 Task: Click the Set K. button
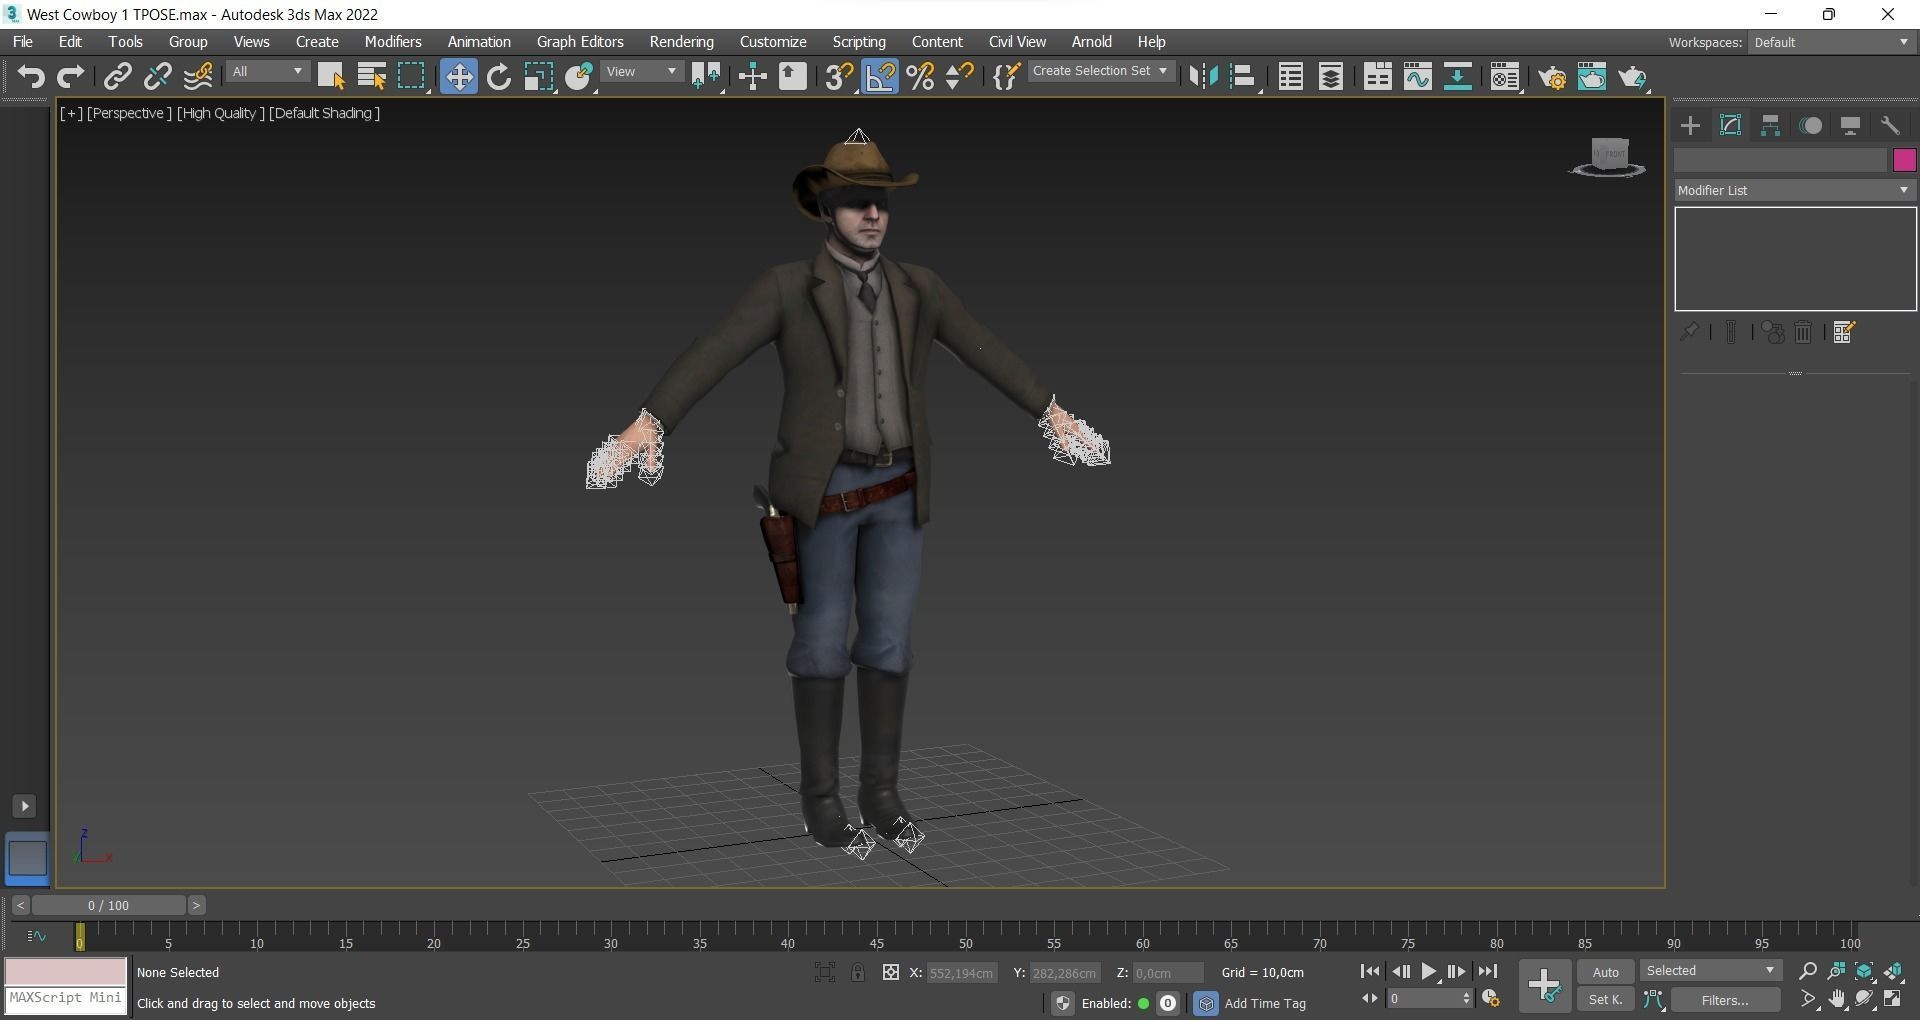coord(1605,999)
